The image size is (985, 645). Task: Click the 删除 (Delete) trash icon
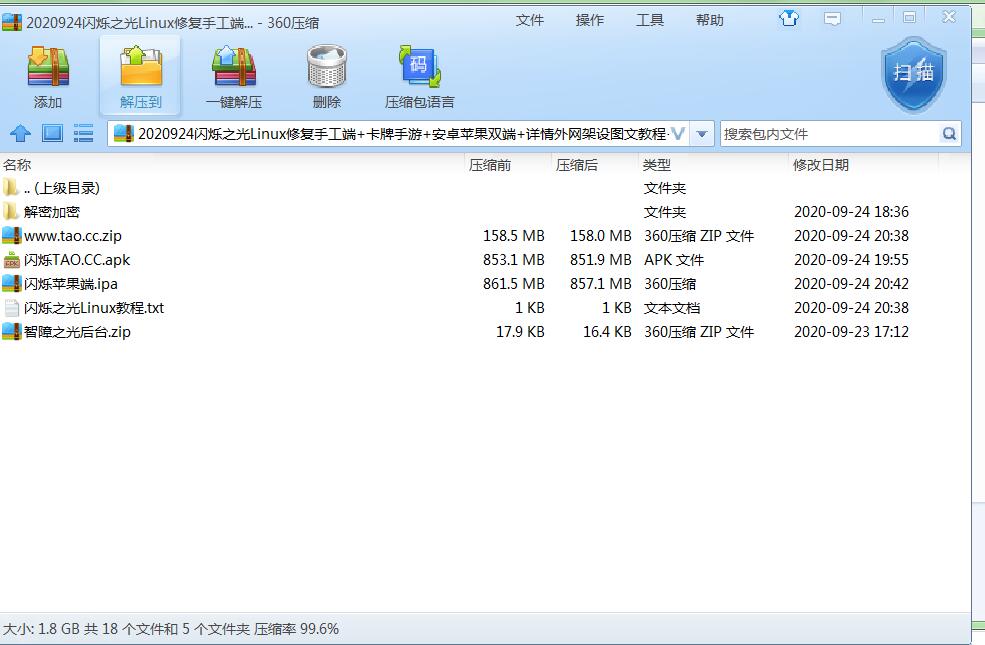click(326, 76)
